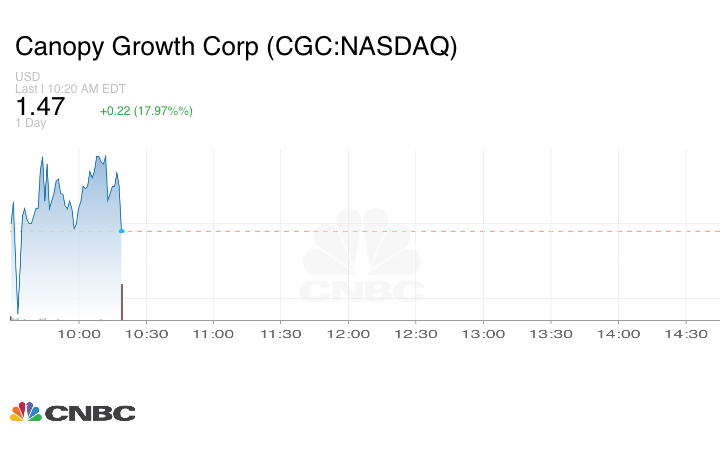Click the green +0.22 (17.97%) change text
Image resolution: width=720 pixels, height=450 pixels.
(x=146, y=110)
